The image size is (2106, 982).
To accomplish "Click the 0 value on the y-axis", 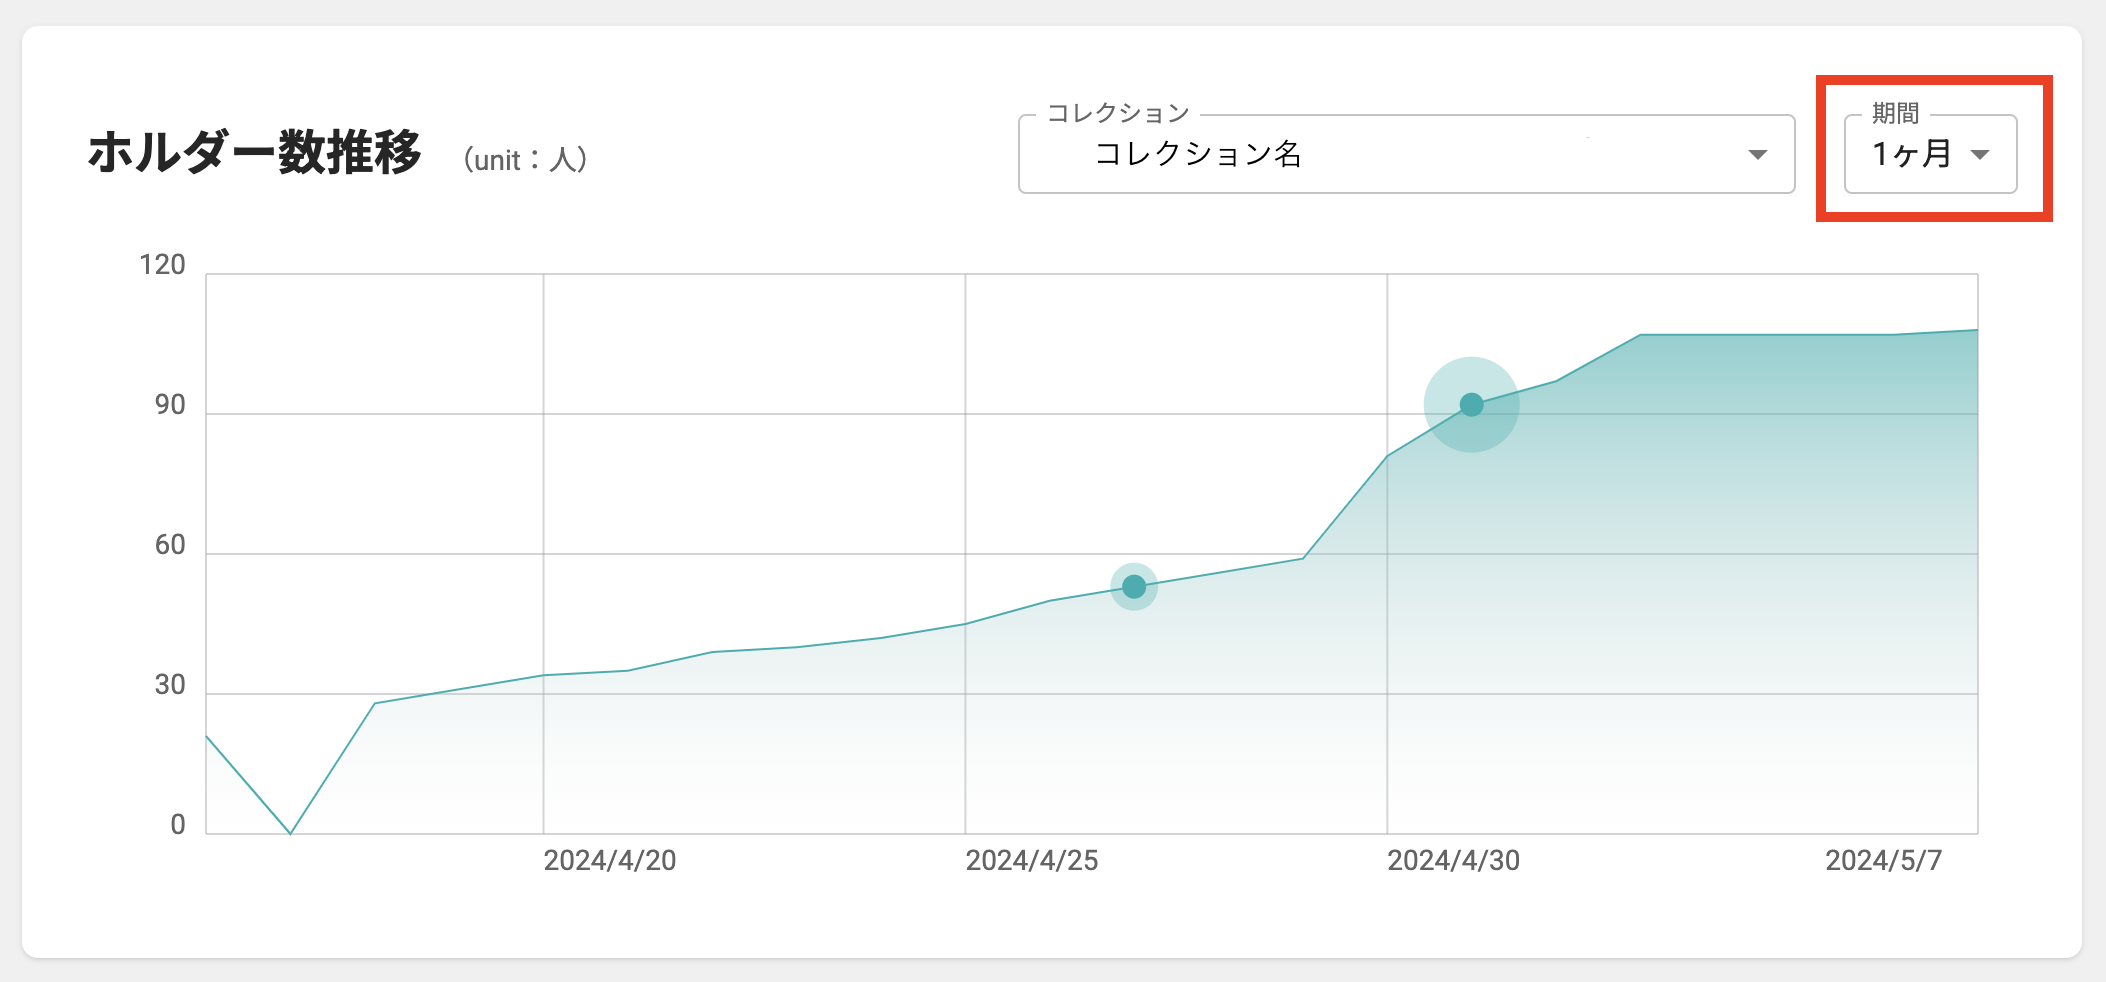I will tap(178, 825).
